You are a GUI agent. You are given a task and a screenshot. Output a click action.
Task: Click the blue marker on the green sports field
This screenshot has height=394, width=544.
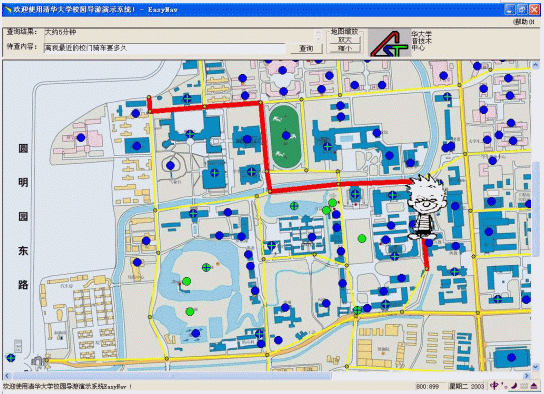[286, 135]
